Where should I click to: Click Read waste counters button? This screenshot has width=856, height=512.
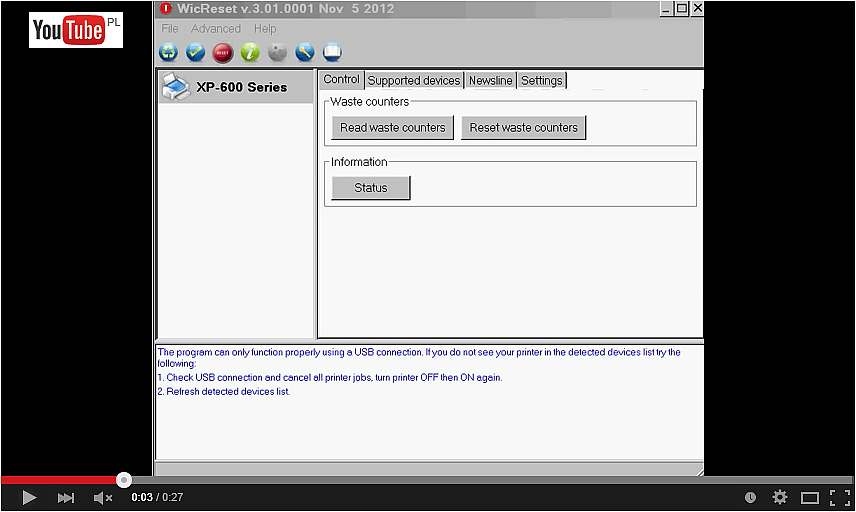click(x=392, y=128)
